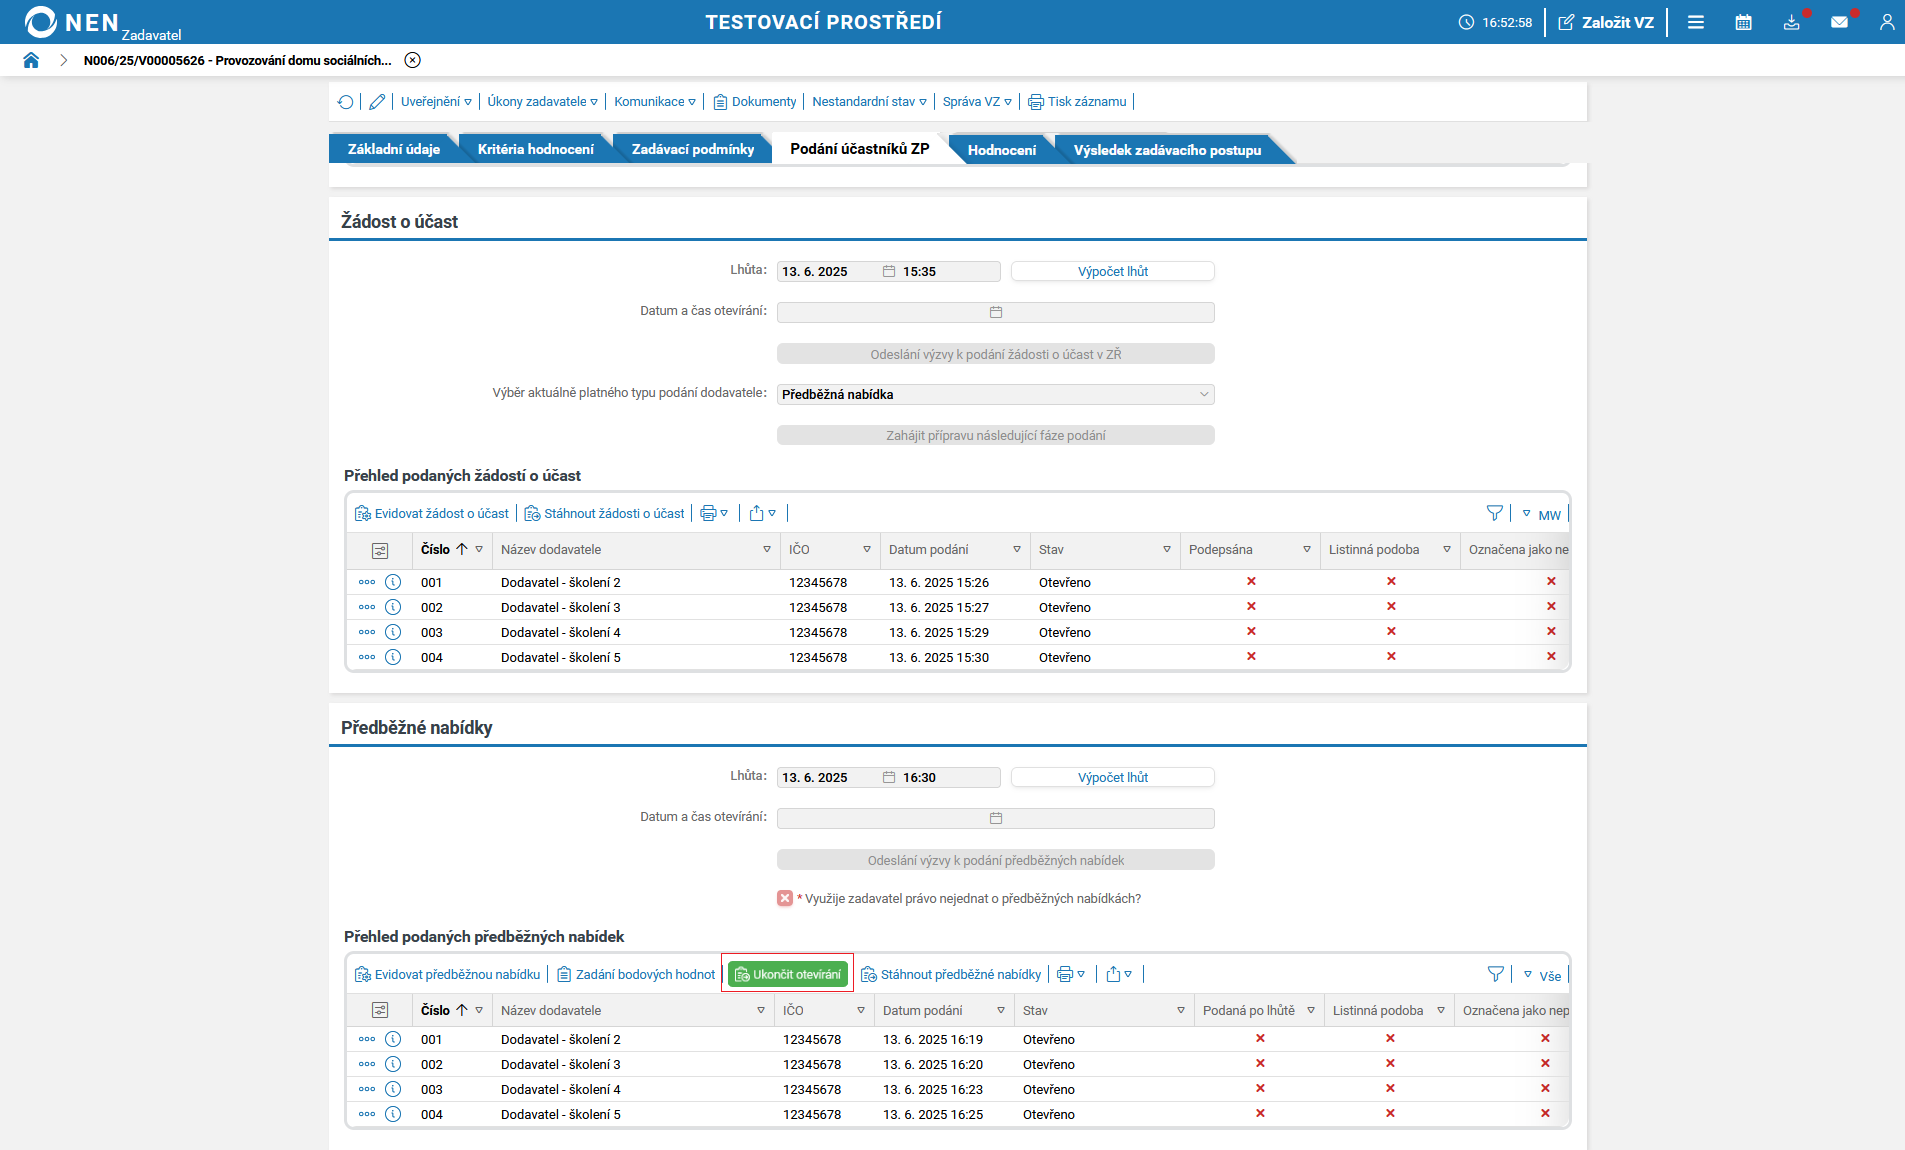Click Výpočet lhůt in Žádost o účast
Viewport: 1905px width, 1150px height.
tap(1112, 271)
